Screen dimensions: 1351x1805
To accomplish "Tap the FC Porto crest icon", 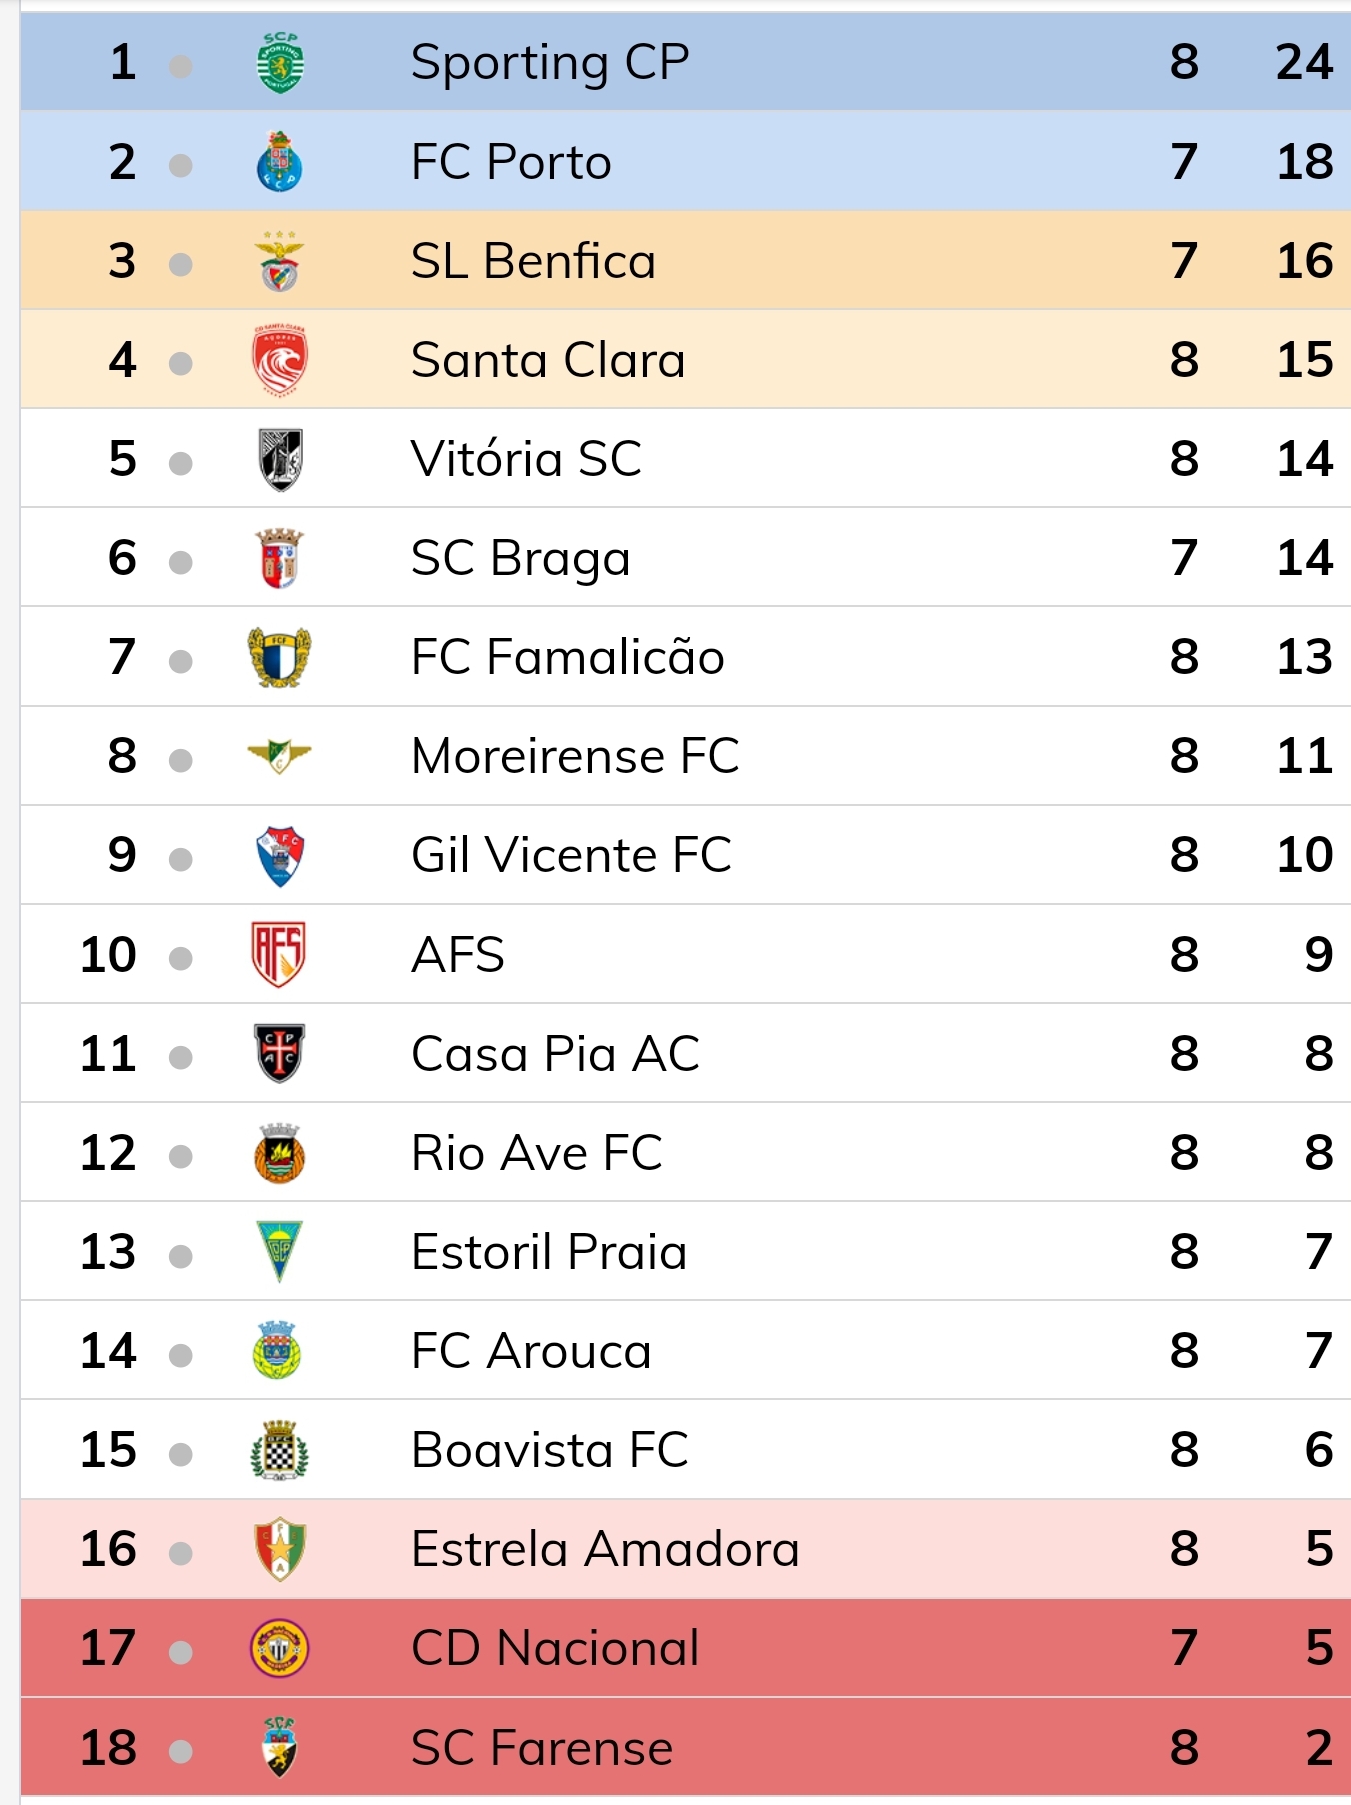I will point(280,161).
